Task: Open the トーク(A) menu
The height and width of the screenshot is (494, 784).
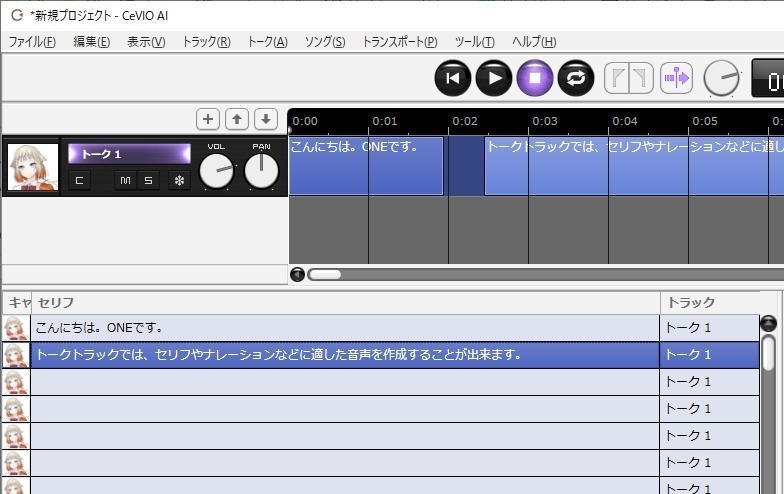Action: (268, 42)
